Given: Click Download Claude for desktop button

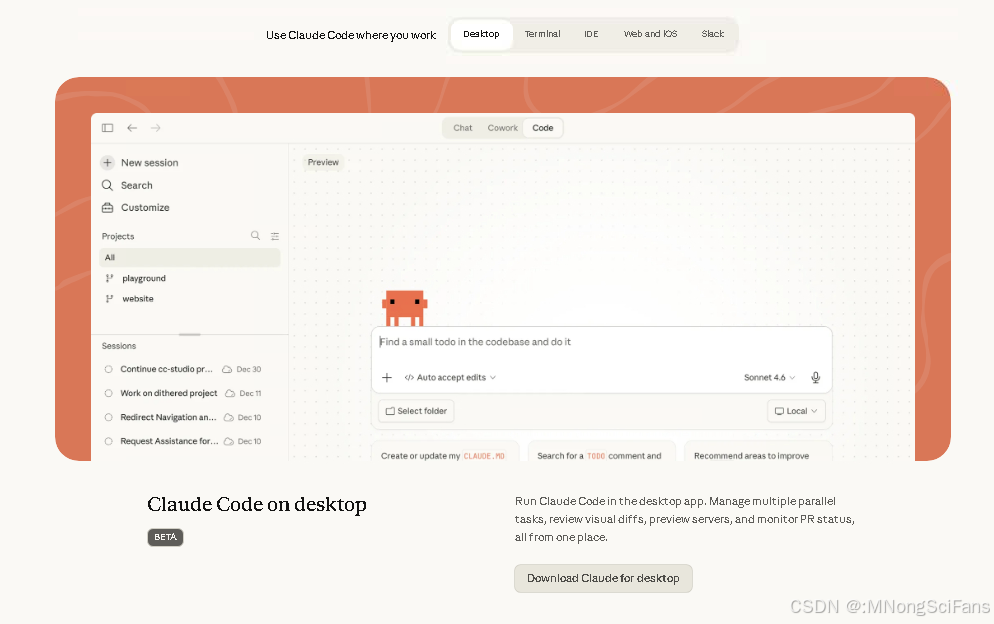Looking at the screenshot, I should [603, 578].
